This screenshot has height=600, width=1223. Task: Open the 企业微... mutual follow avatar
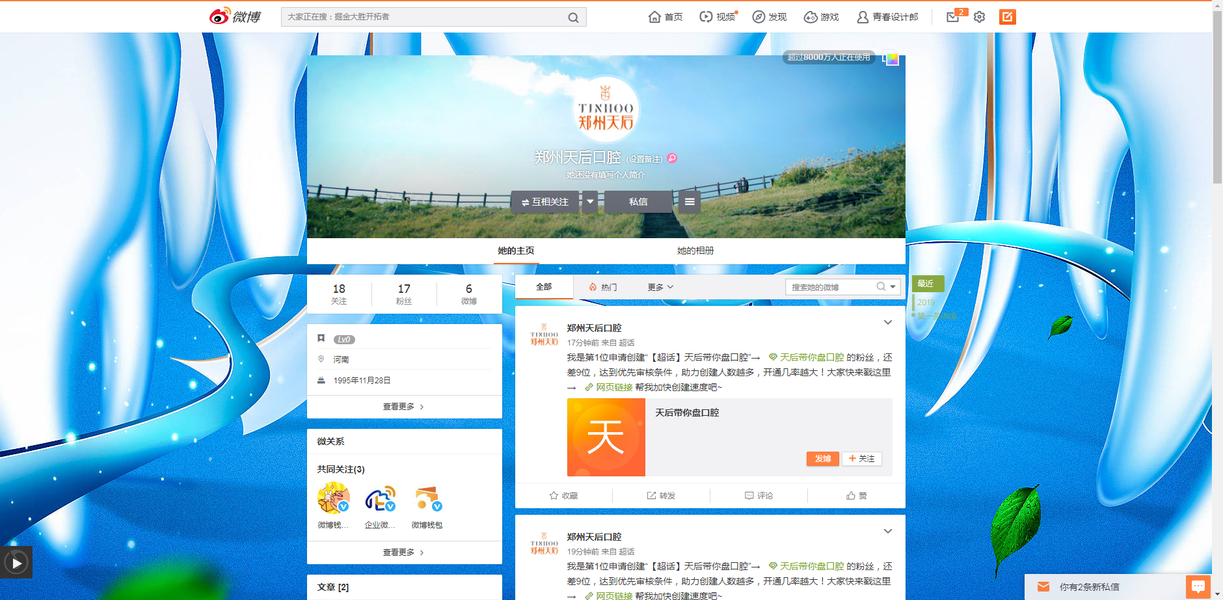click(380, 498)
